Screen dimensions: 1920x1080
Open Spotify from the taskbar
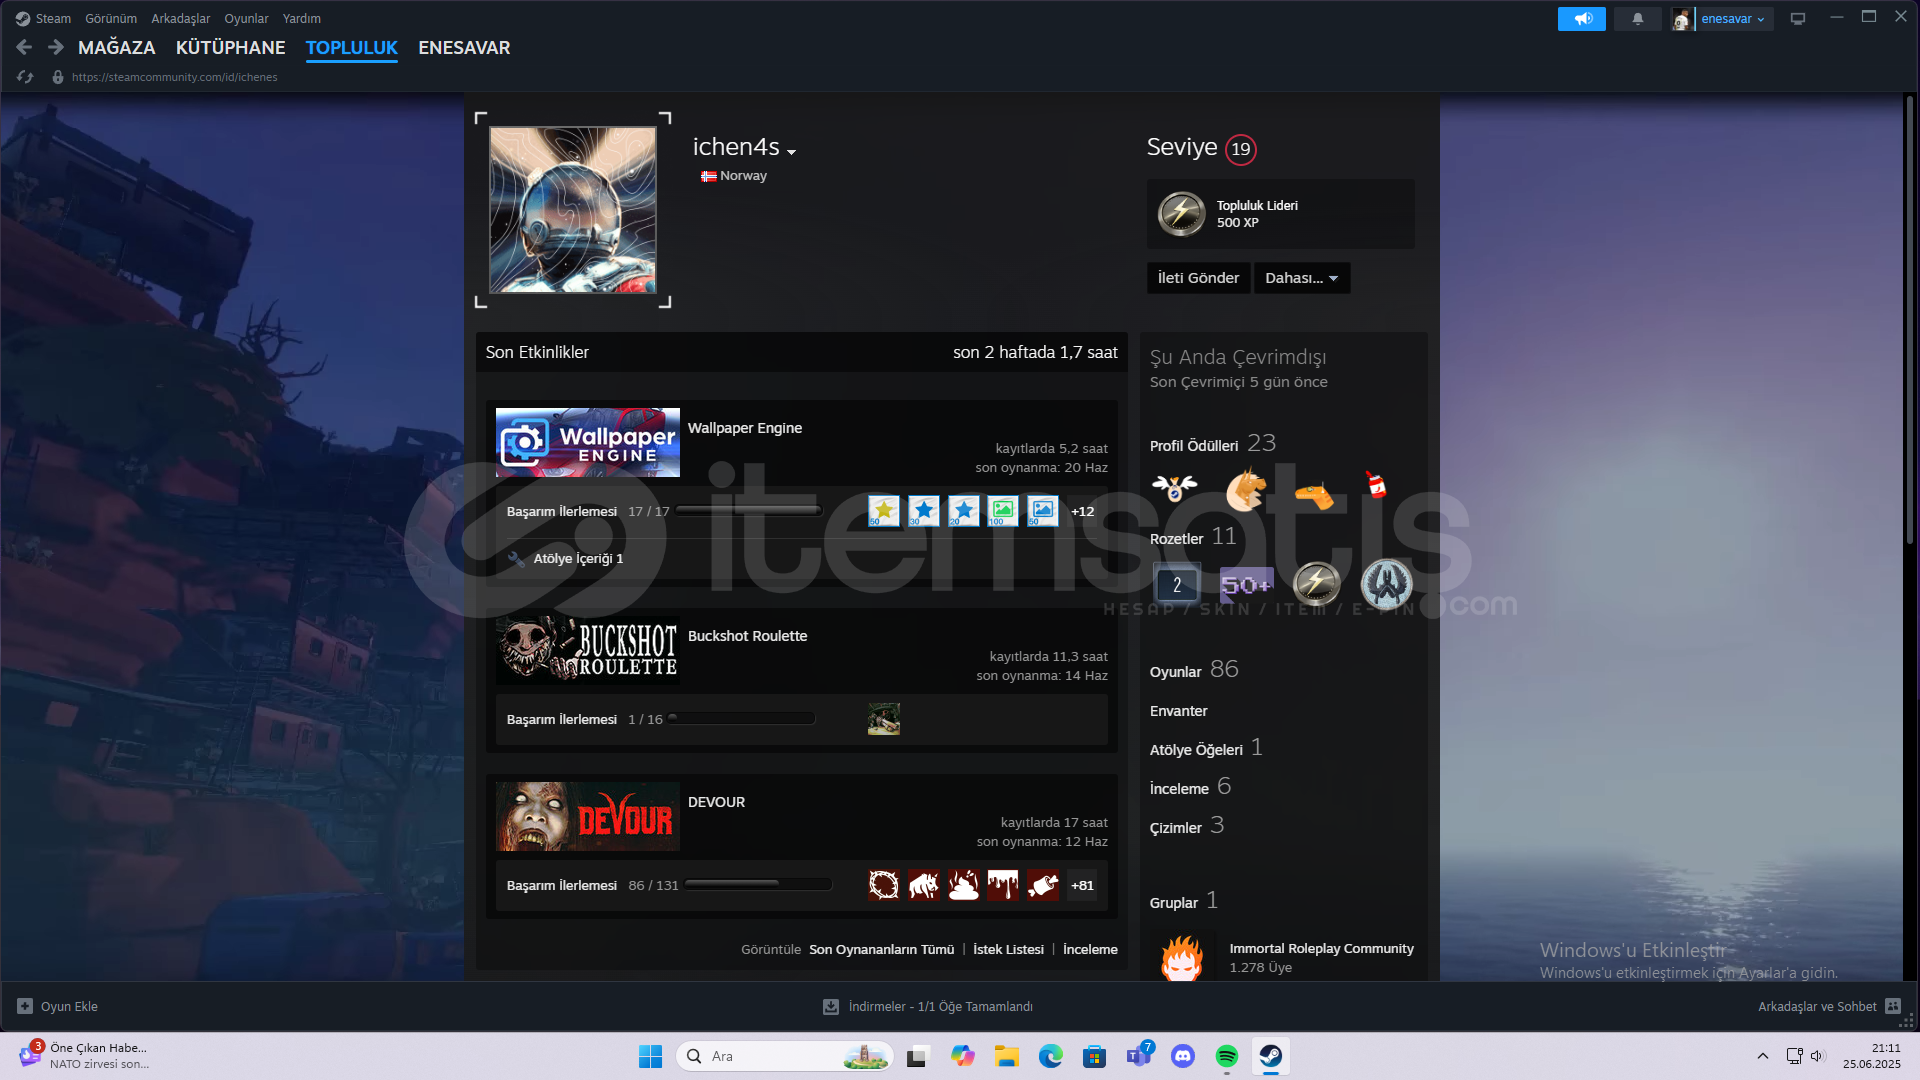click(1227, 1056)
